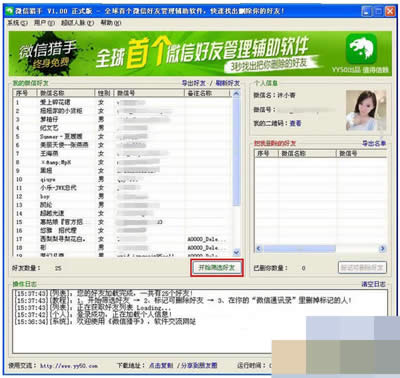Image resolution: width=400 pixels, height=378 pixels.
Task: Click the 开始筛选好友 button
Action: point(217,268)
